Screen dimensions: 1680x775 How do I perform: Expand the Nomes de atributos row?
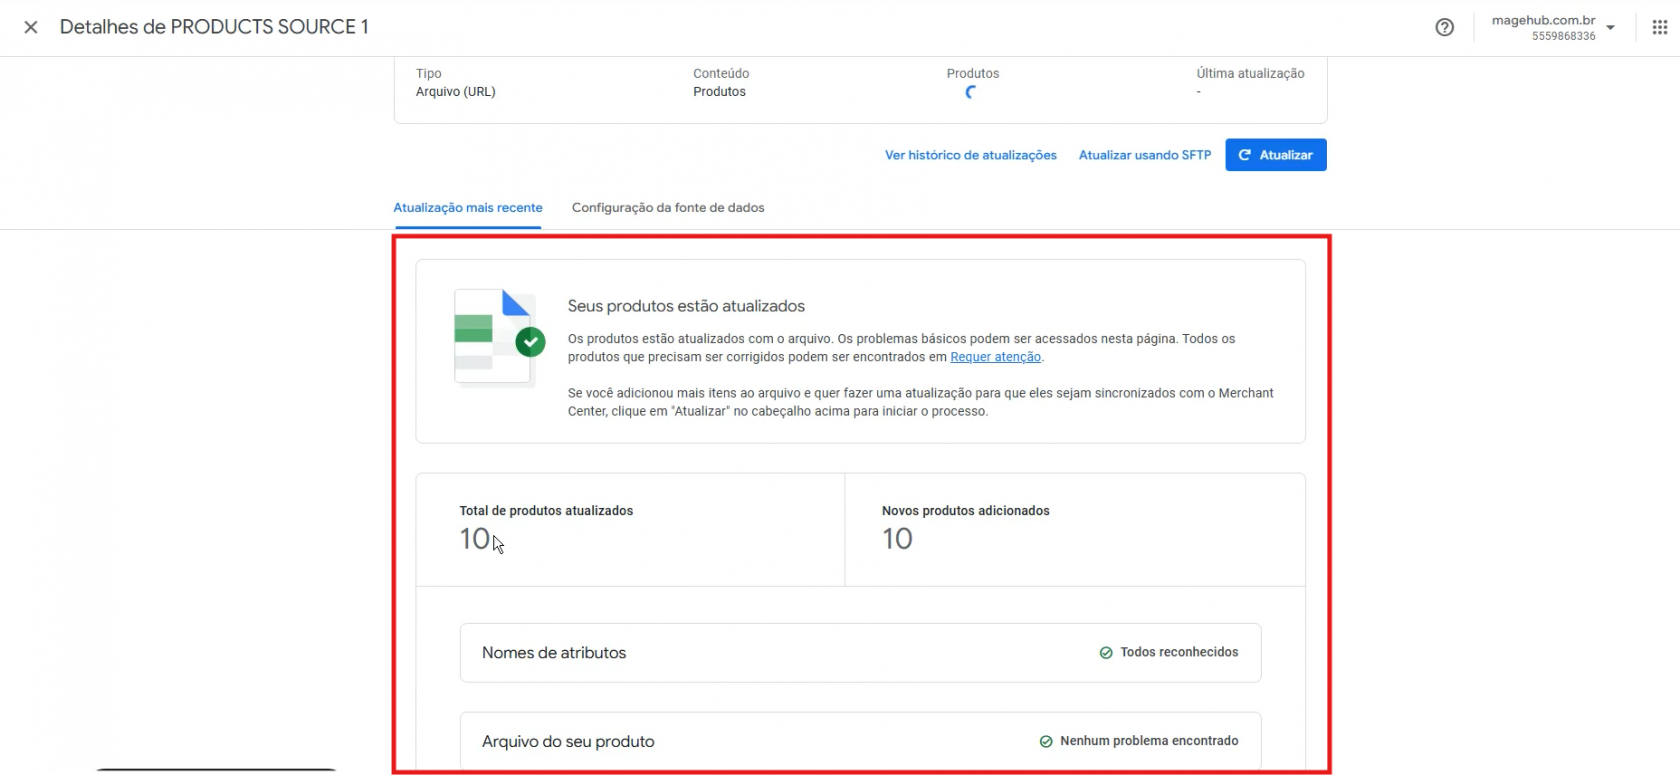[859, 653]
